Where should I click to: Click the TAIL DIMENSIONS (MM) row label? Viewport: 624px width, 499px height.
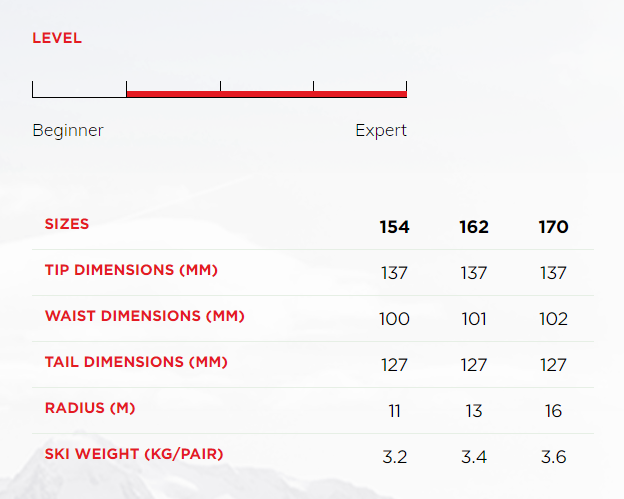136,362
